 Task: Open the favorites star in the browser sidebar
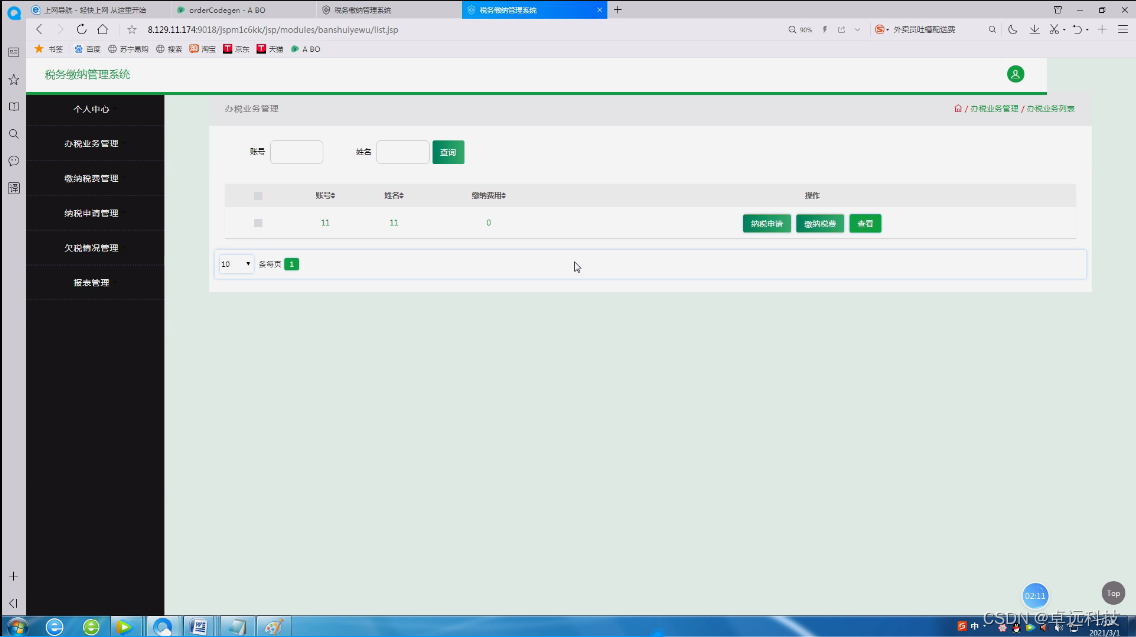click(x=13, y=78)
